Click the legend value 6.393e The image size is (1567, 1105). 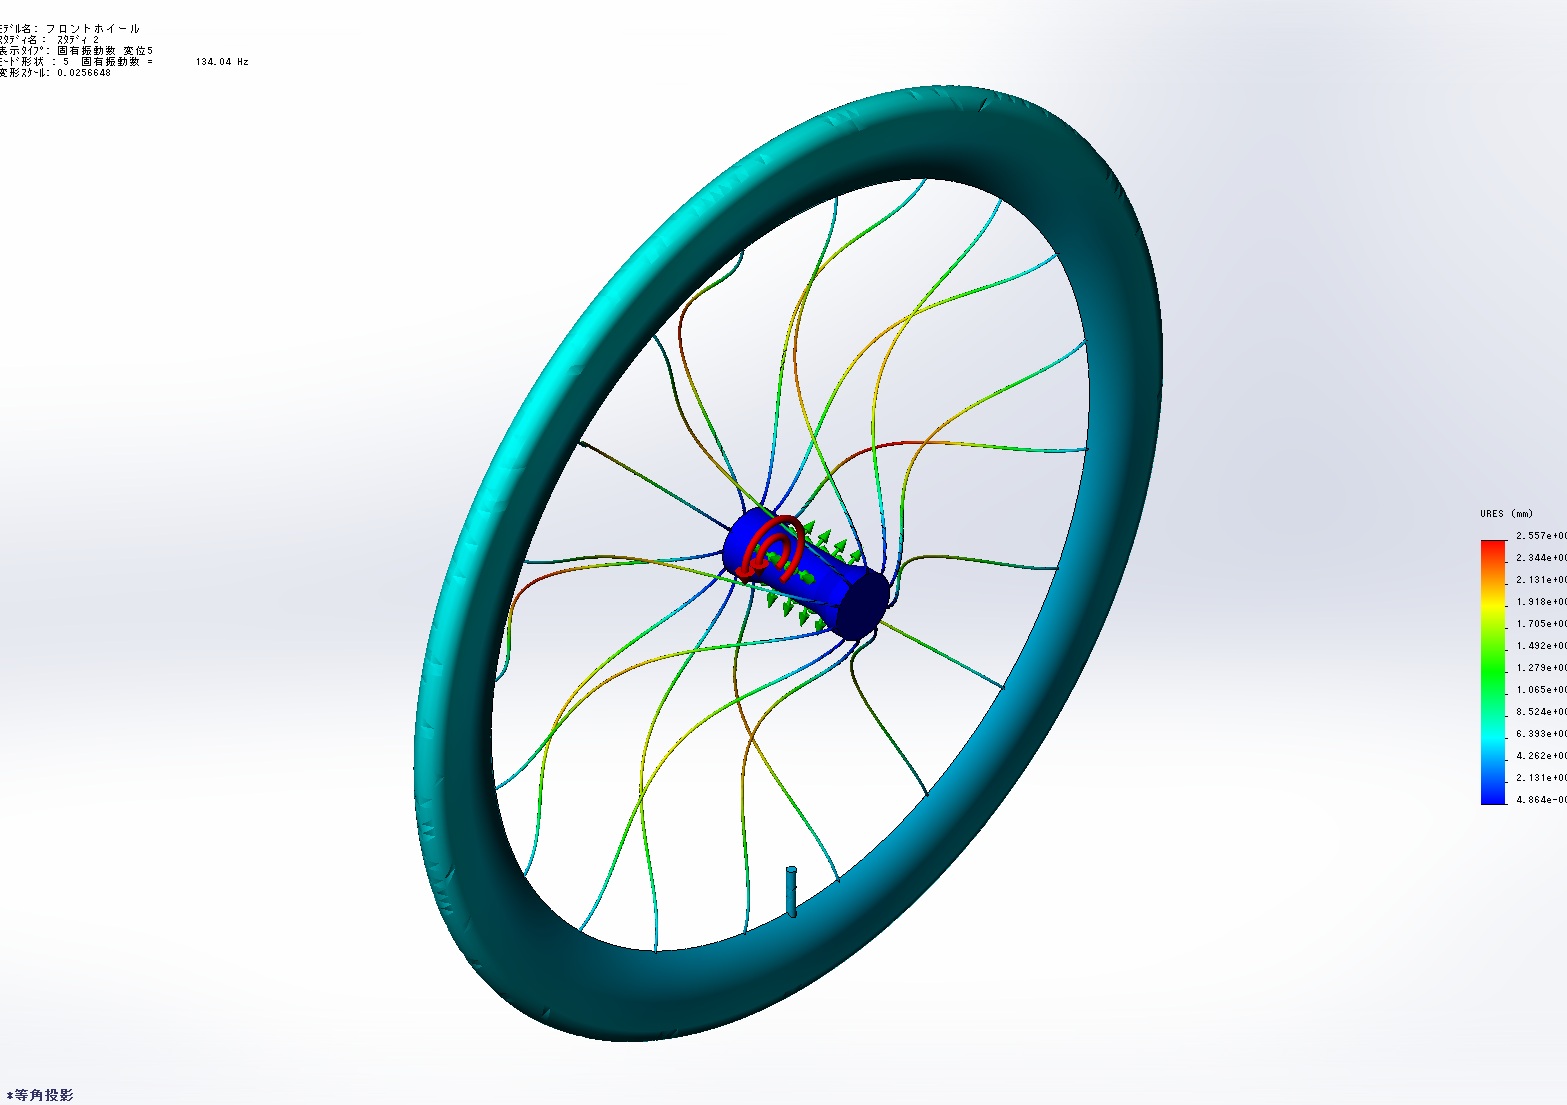tap(1541, 734)
